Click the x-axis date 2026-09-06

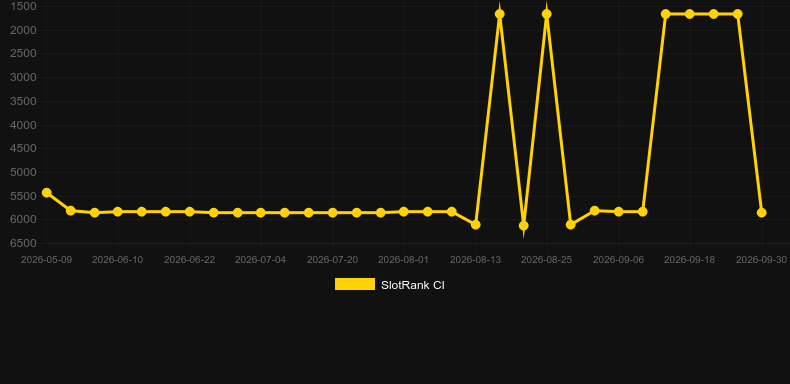pyautogui.click(x=618, y=260)
